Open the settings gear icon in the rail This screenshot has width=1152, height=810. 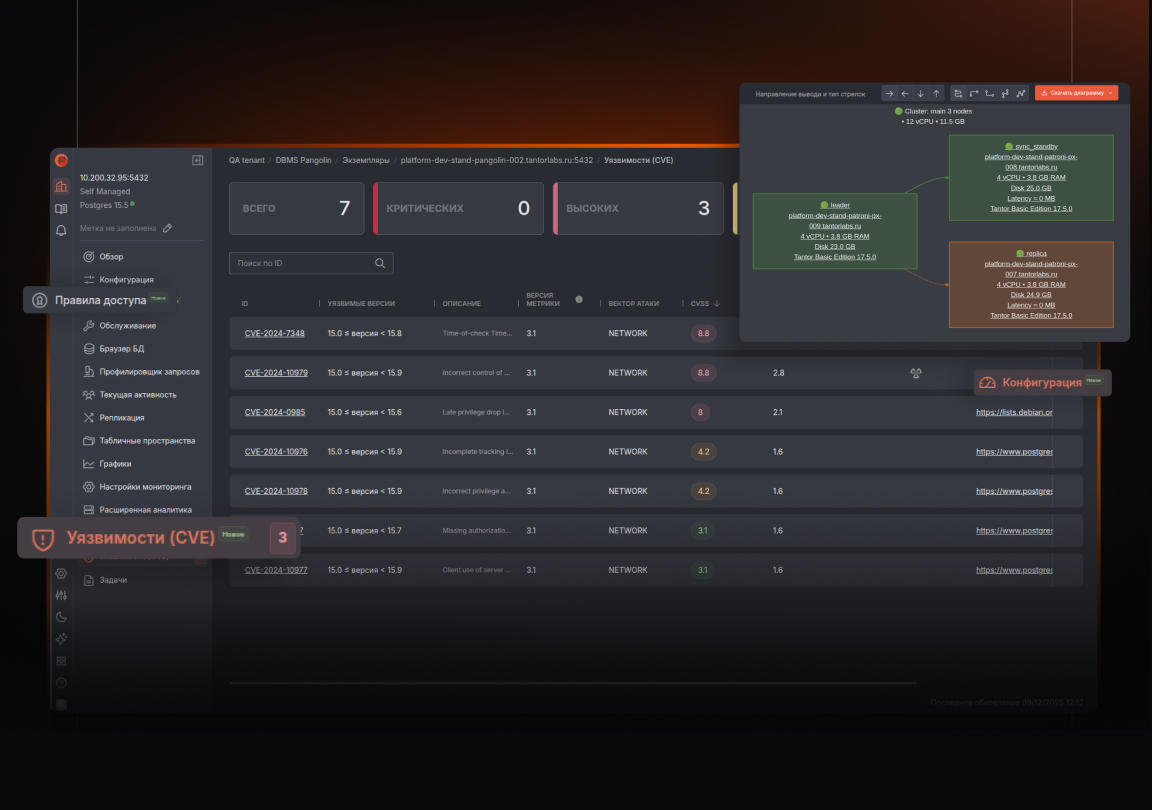pos(62,573)
